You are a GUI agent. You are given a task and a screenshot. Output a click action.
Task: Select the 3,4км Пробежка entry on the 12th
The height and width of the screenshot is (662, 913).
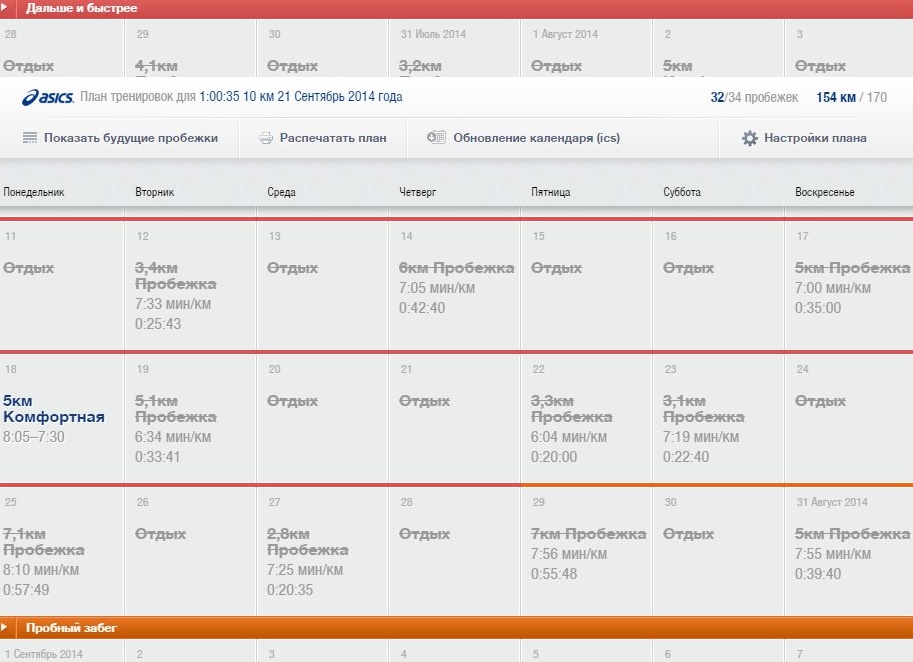pos(176,276)
